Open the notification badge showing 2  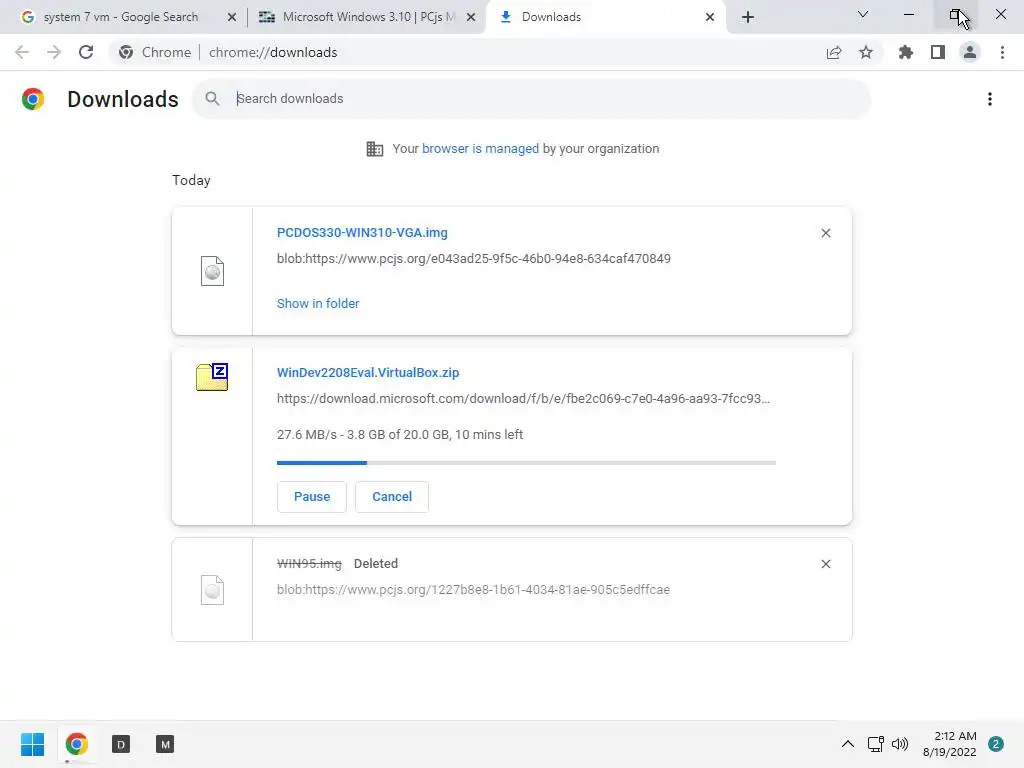pos(996,744)
